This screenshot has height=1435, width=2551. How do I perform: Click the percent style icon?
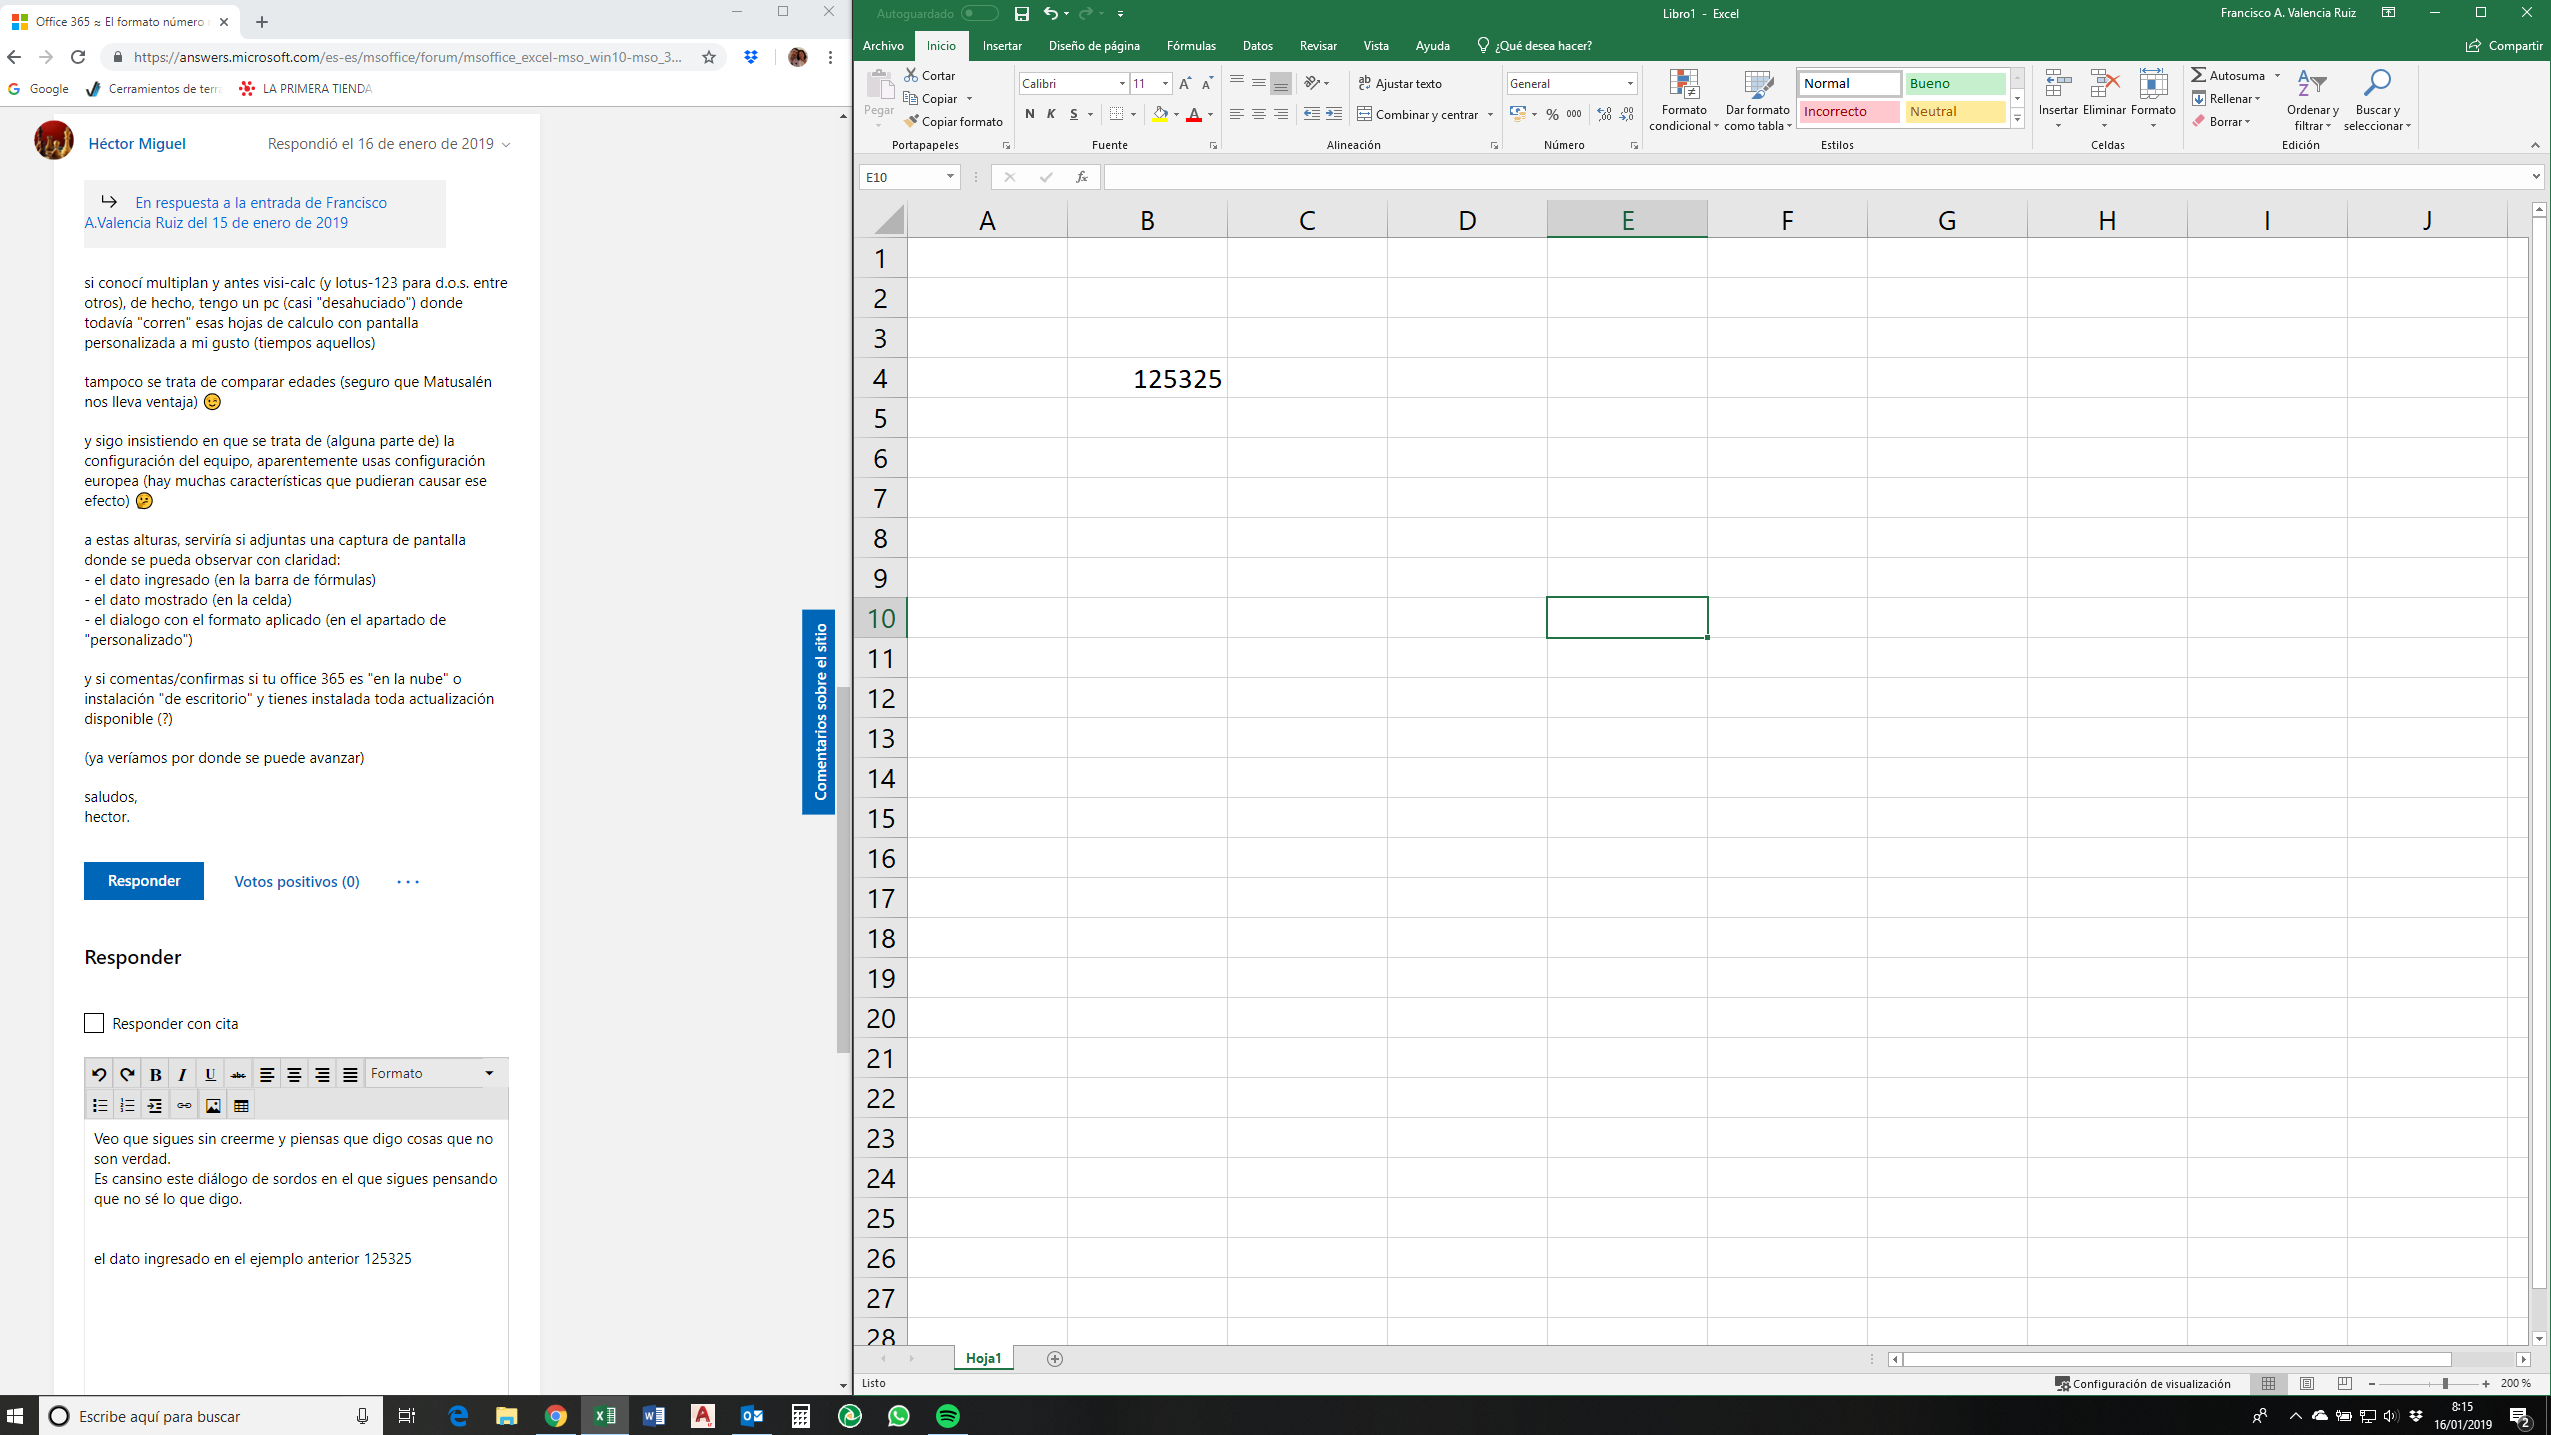(1552, 114)
